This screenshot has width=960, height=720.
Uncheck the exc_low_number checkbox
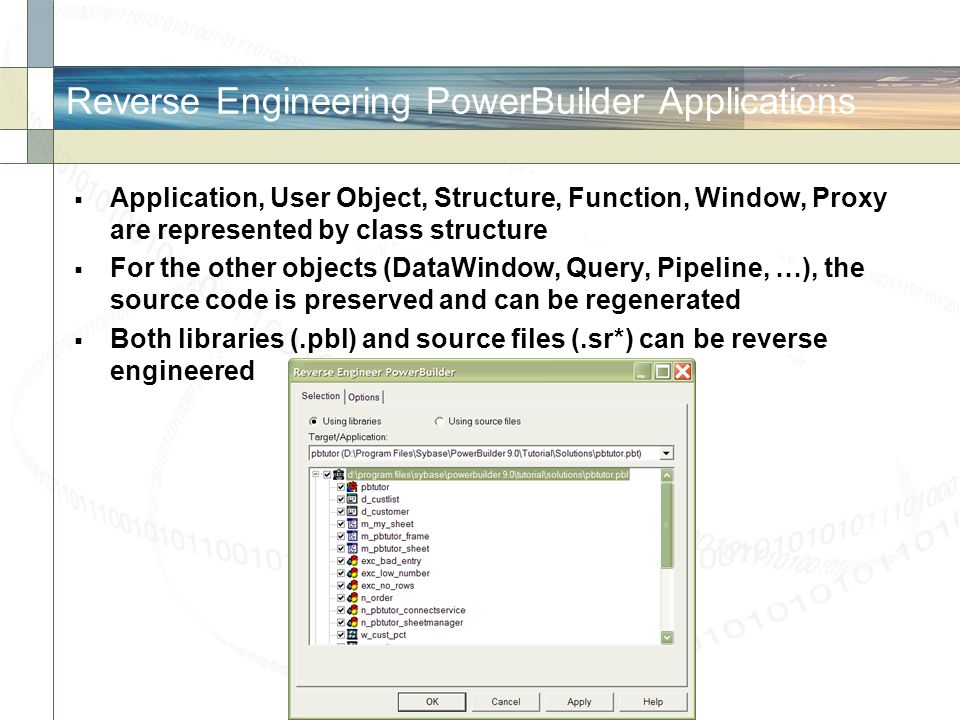point(341,573)
